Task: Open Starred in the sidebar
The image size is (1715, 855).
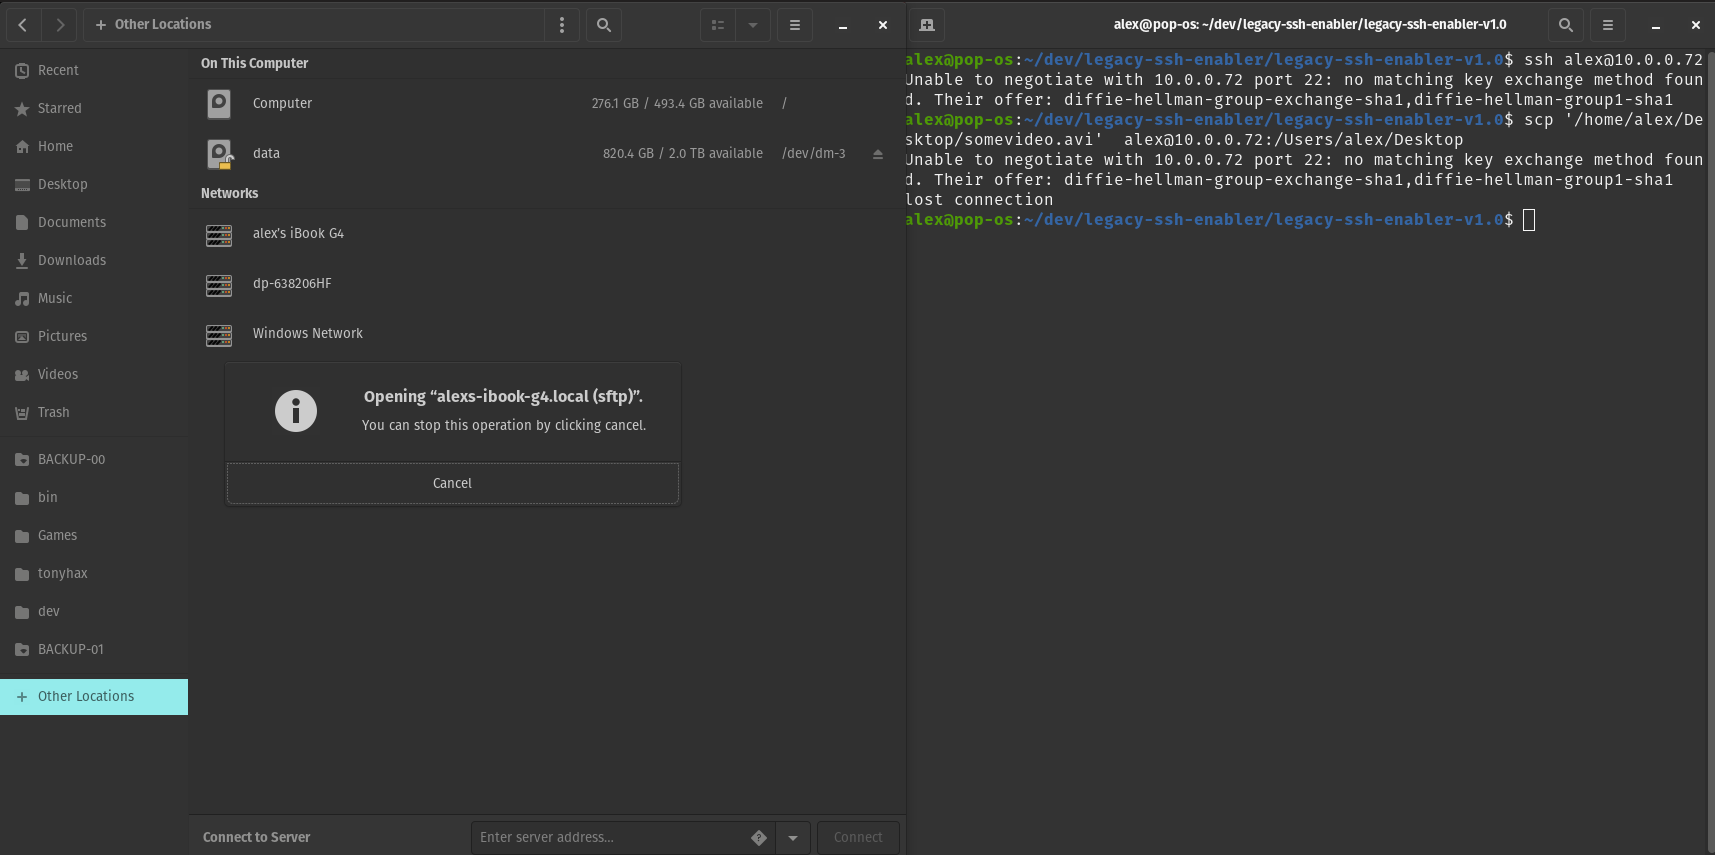Action: [x=94, y=108]
